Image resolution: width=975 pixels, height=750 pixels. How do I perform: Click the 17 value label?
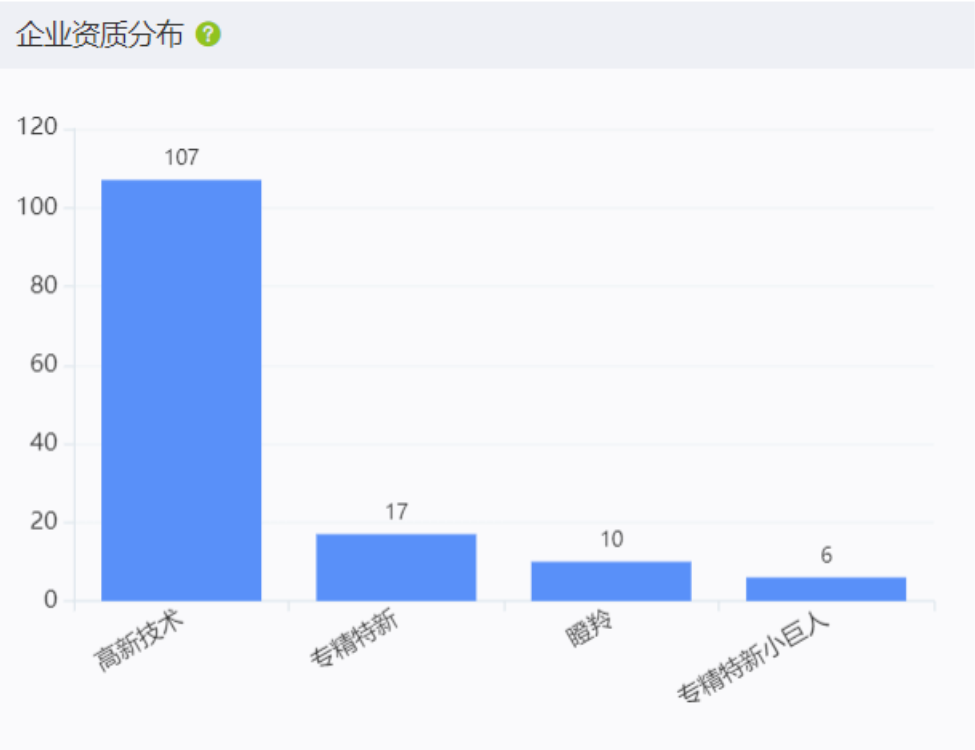click(397, 512)
